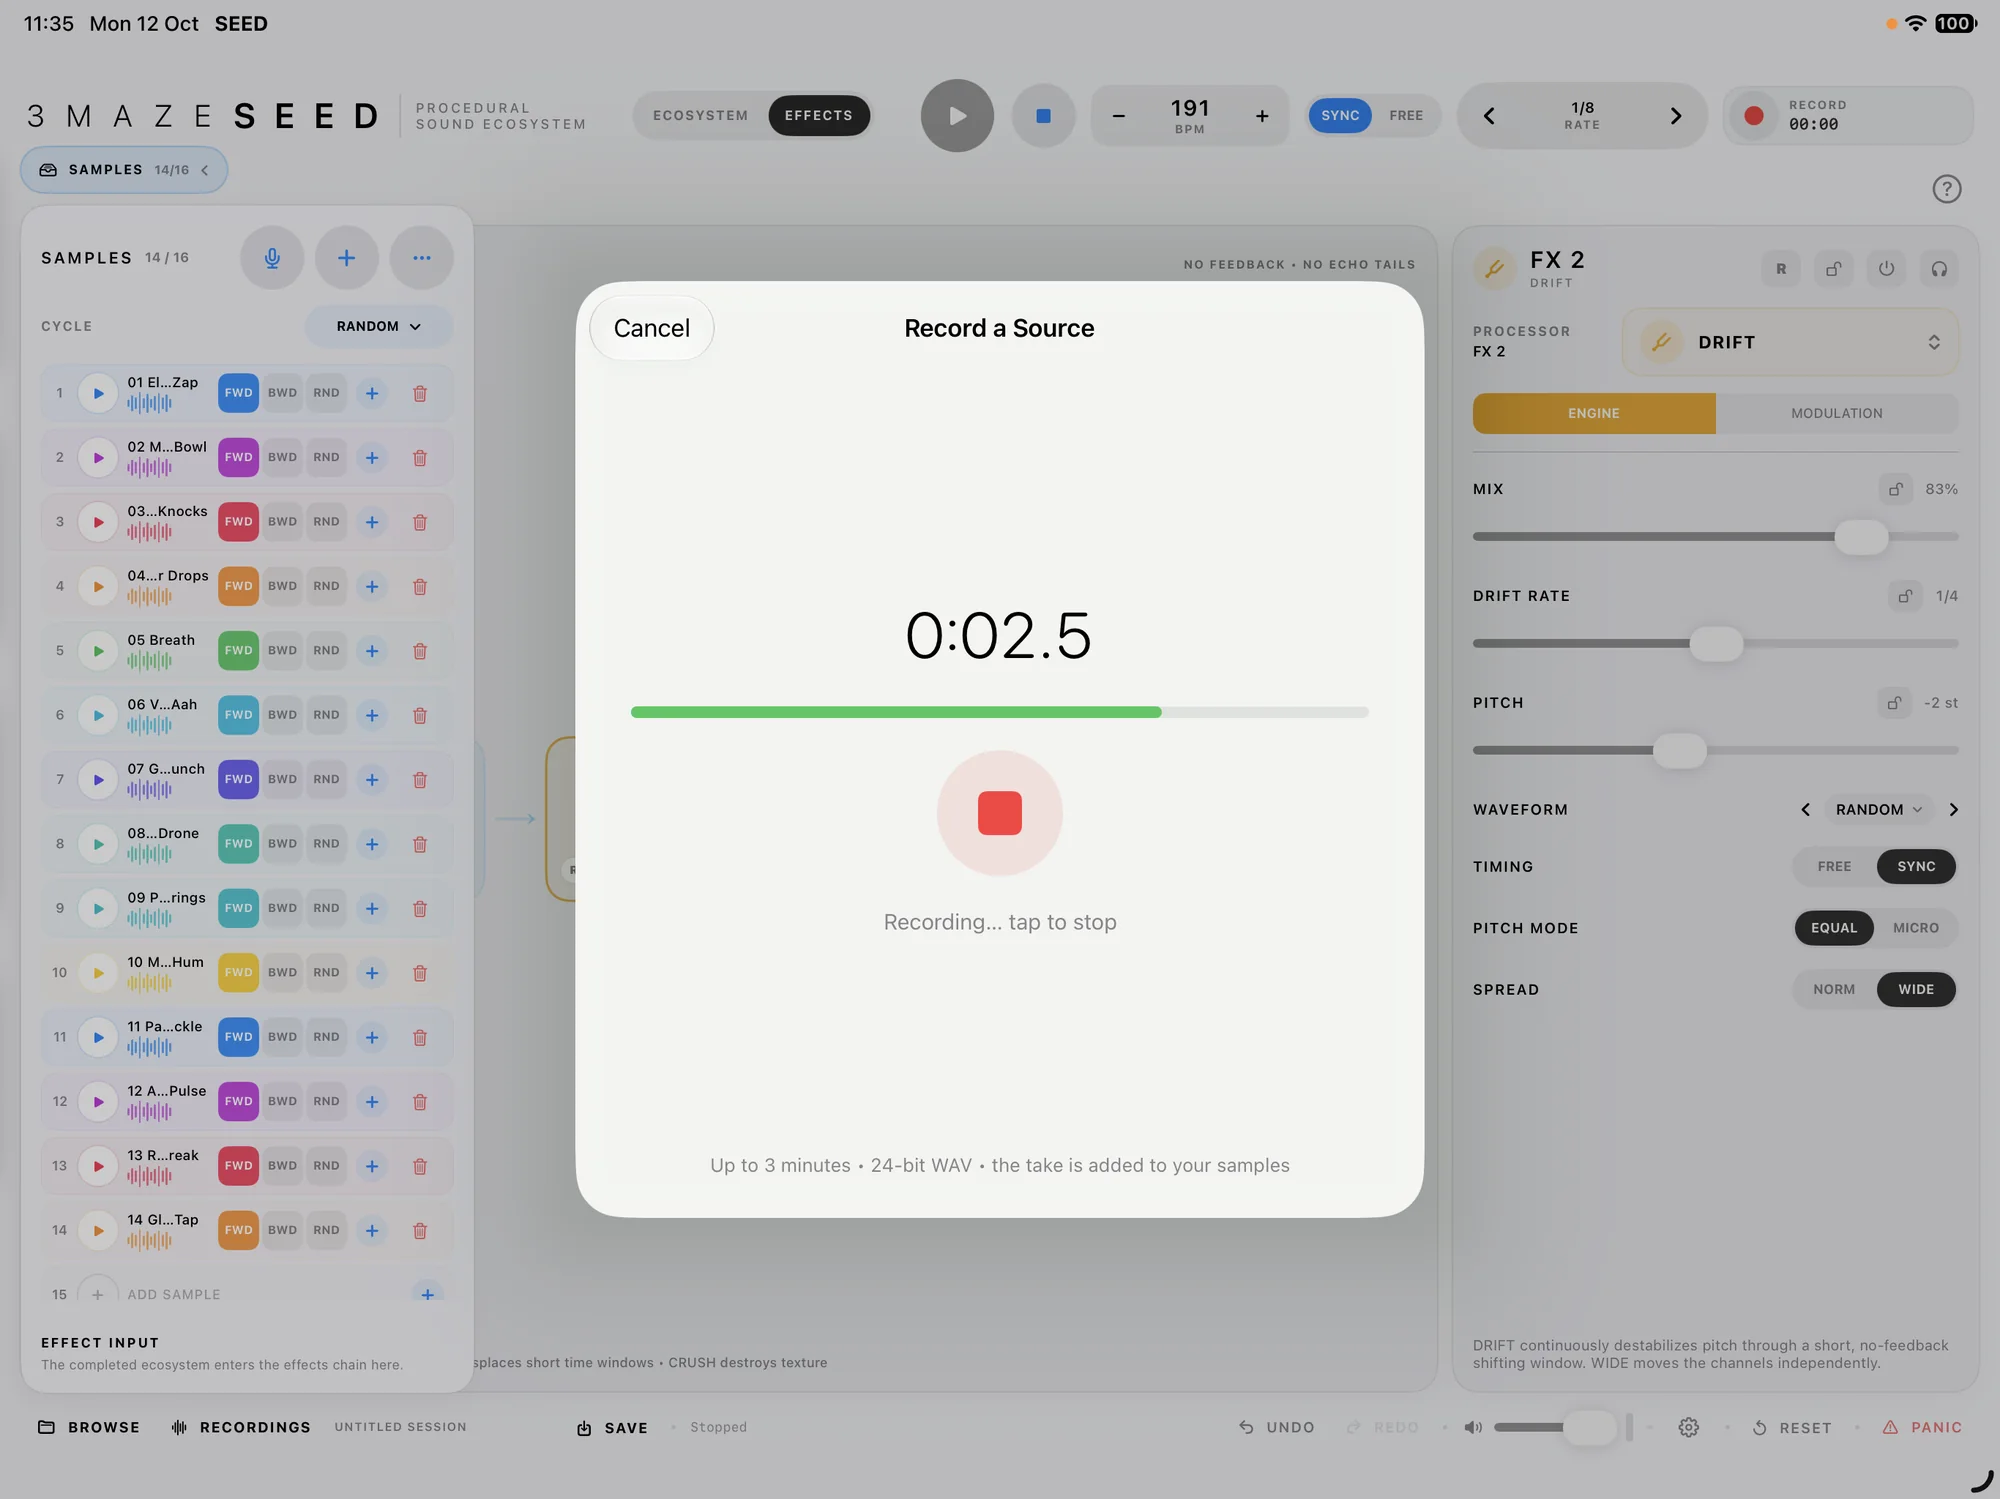Lock the MIX parameter
The image size is (2000, 1499).
click(x=1895, y=489)
